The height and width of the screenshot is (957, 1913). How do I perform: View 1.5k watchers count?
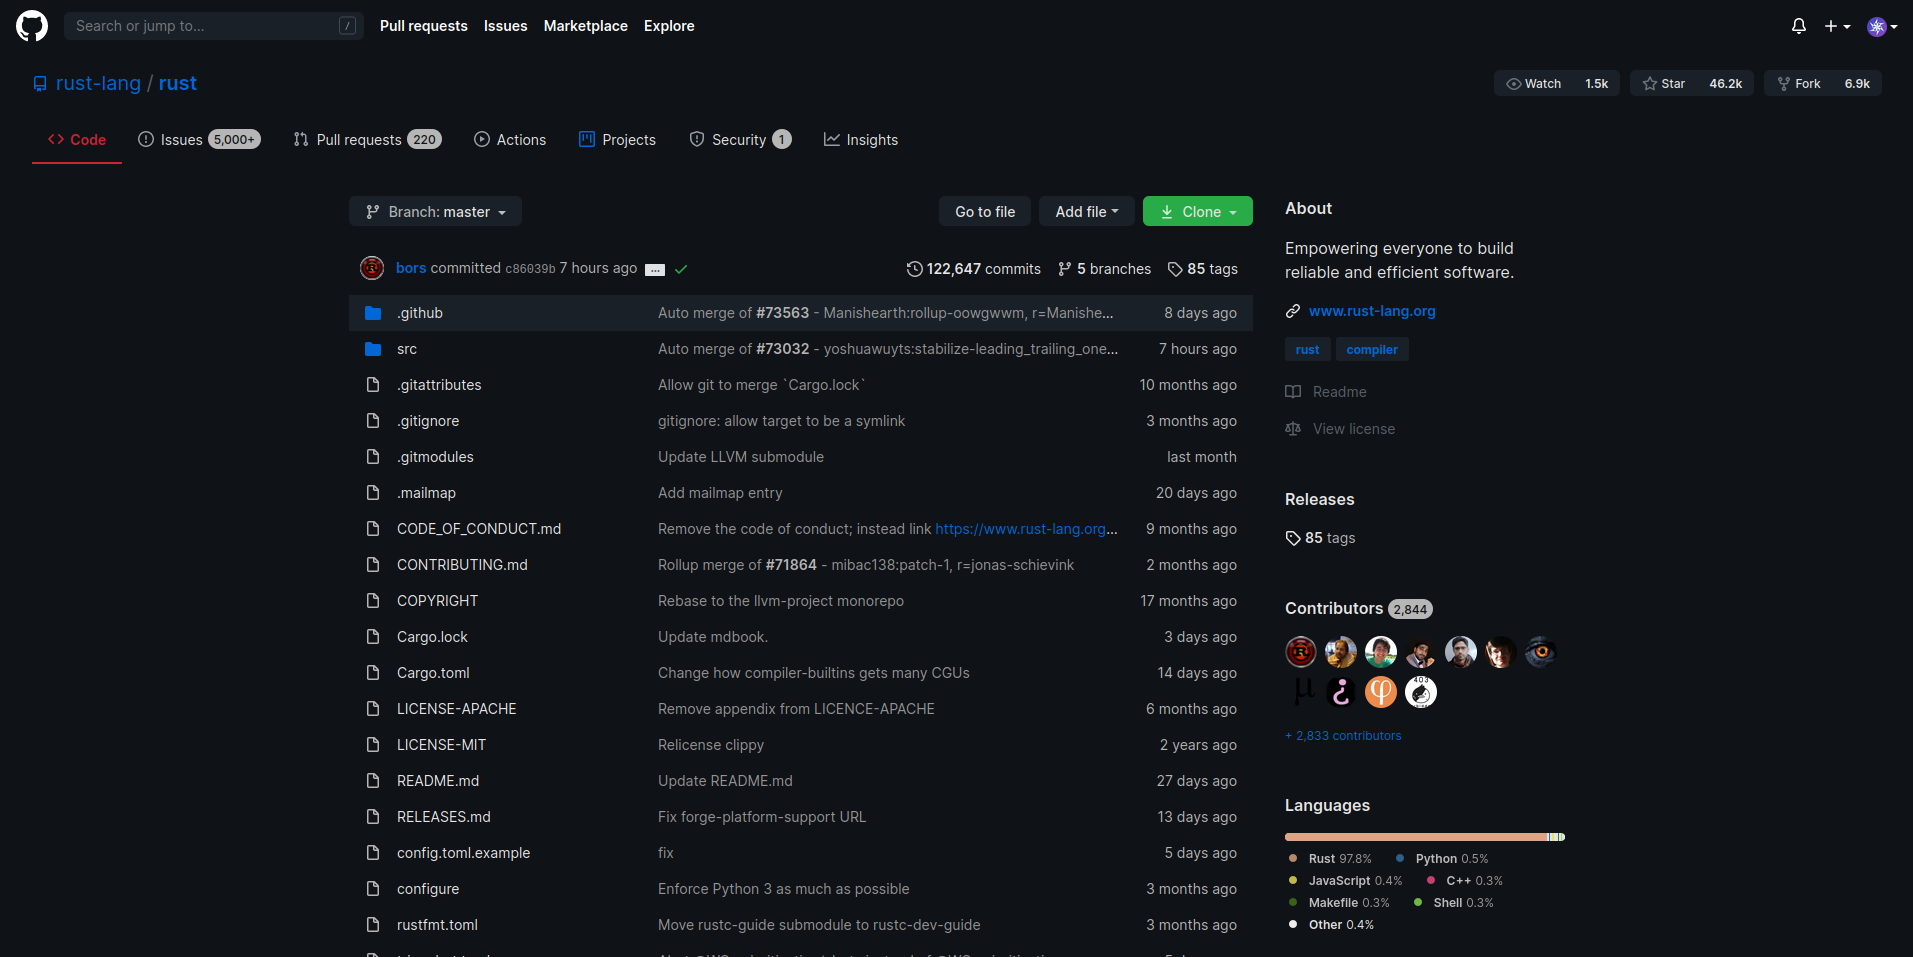1597,84
